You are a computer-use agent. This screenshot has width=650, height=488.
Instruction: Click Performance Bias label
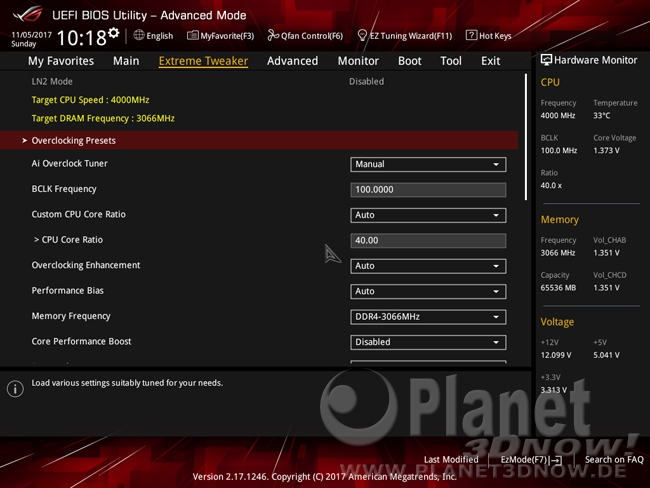click(68, 291)
